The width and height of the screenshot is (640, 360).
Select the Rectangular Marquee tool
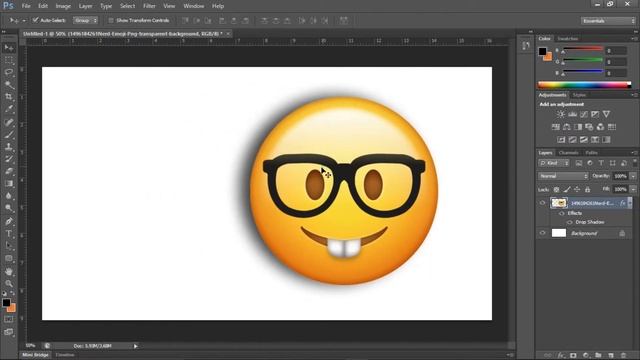pyautogui.click(x=9, y=60)
